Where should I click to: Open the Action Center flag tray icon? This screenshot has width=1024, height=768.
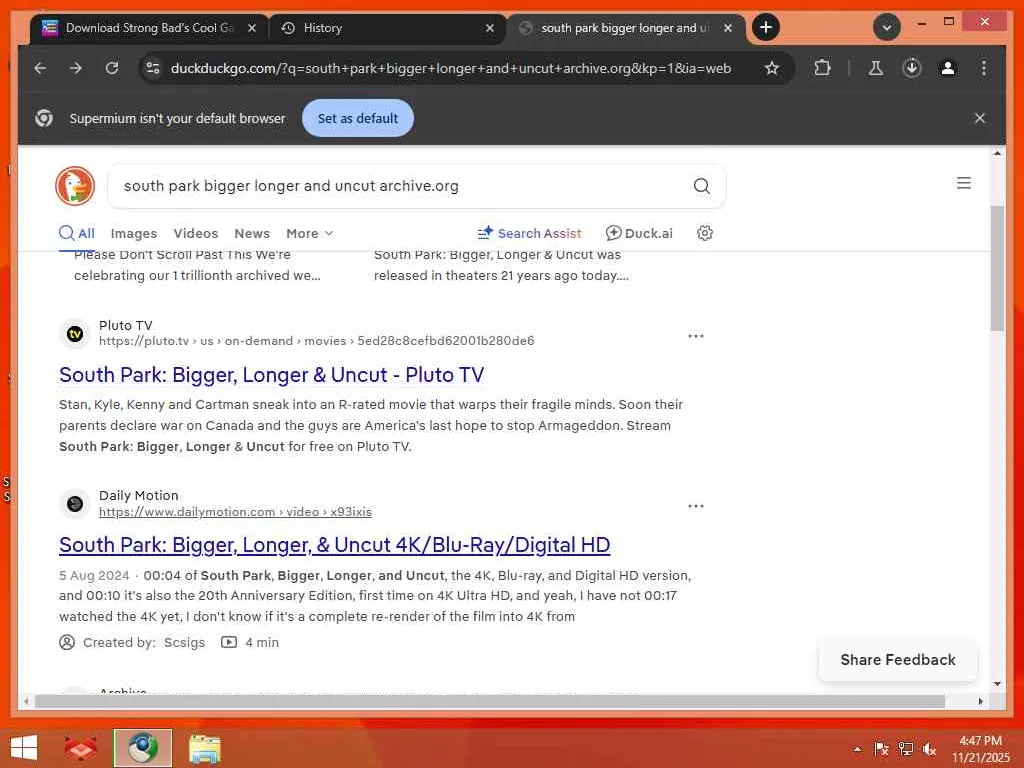click(x=882, y=749)
